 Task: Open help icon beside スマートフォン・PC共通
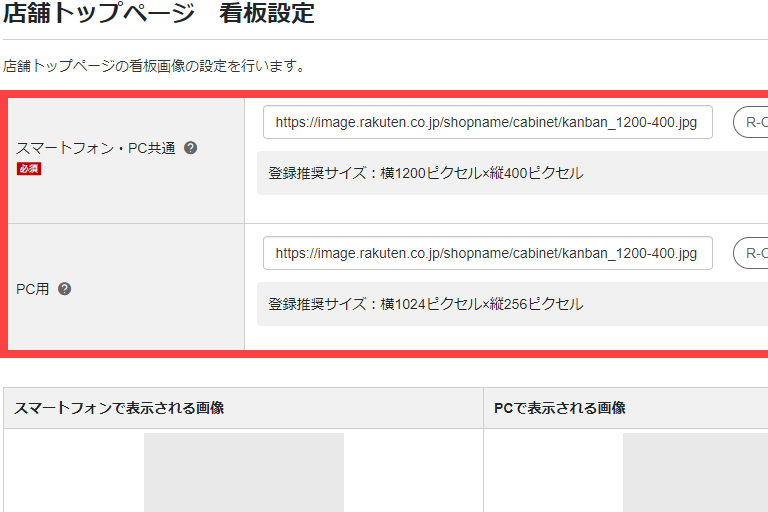[x=191, y=148]
